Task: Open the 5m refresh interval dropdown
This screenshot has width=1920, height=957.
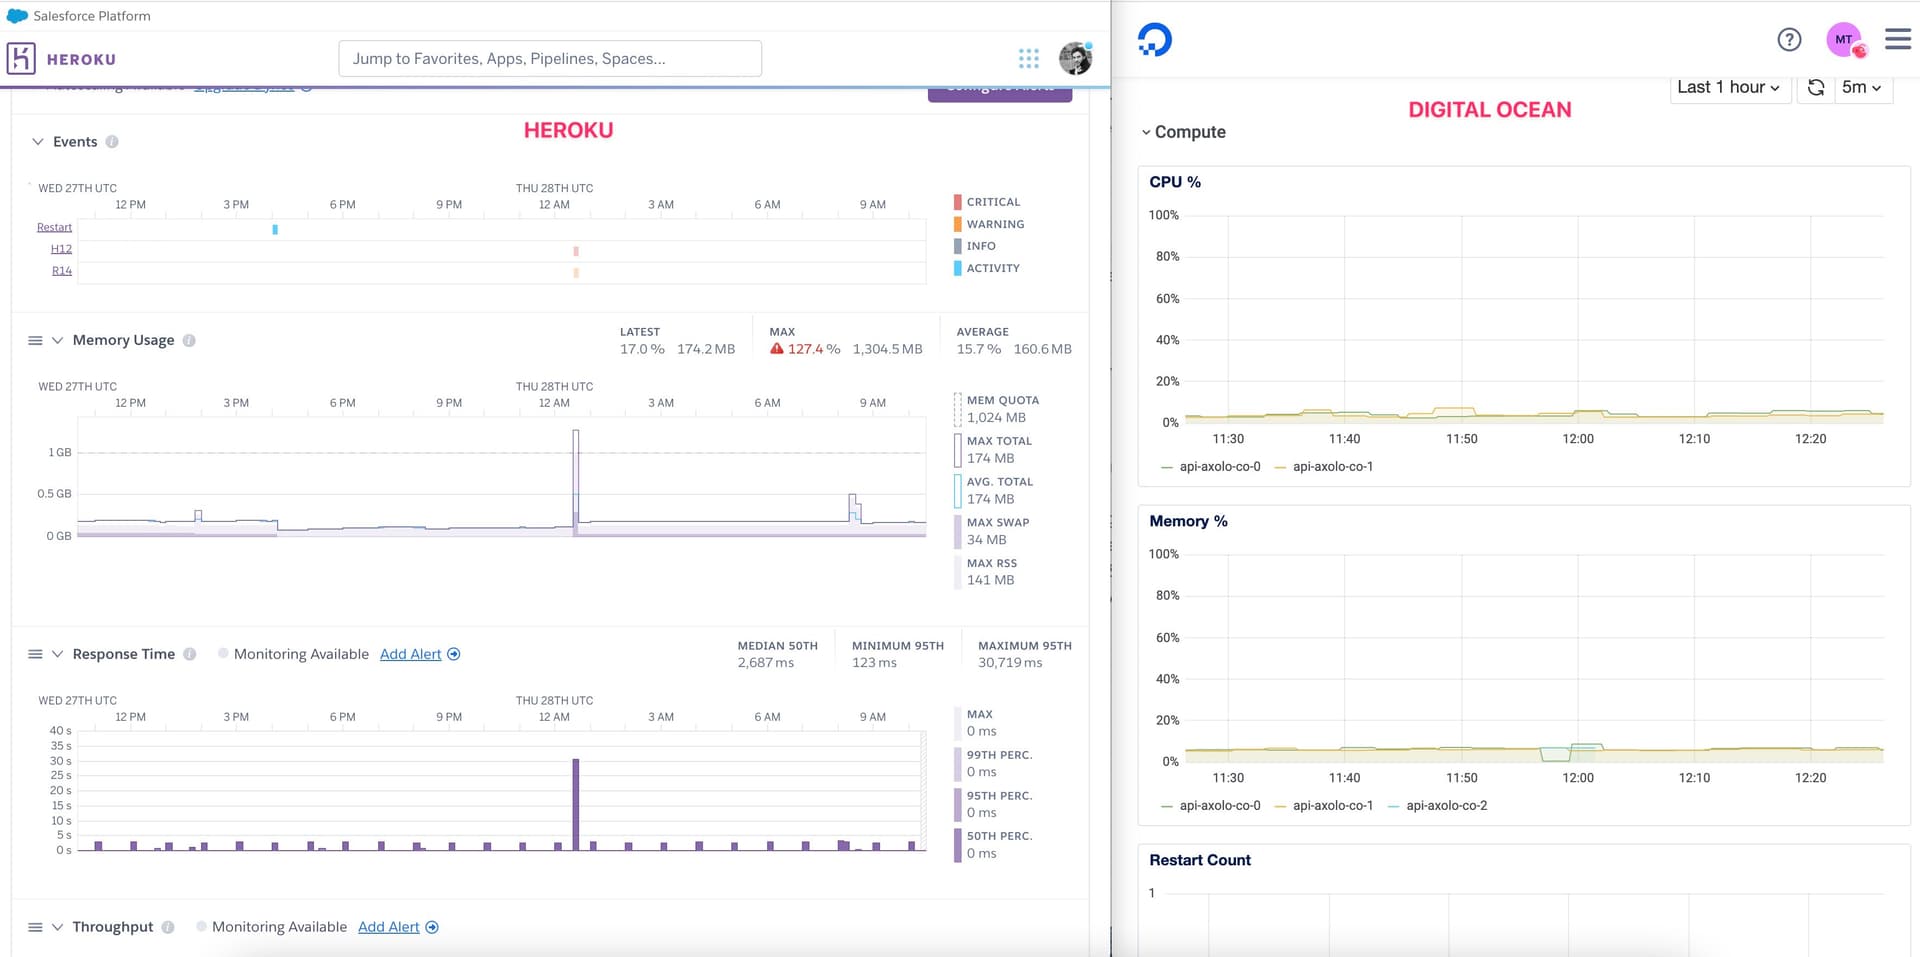Action: (1863, 87)
